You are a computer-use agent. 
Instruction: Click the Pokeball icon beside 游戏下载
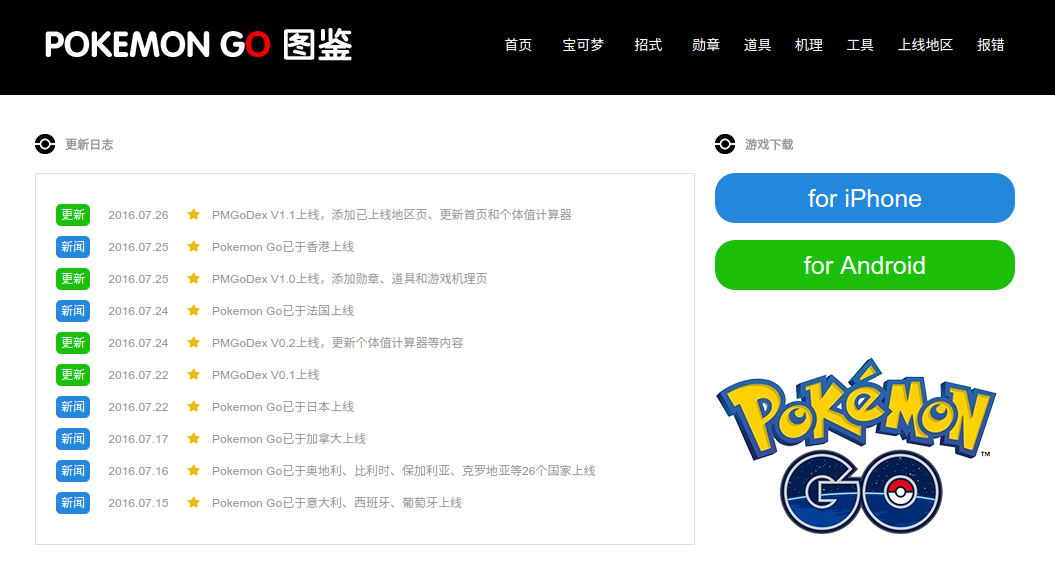[x=725, y=144]
